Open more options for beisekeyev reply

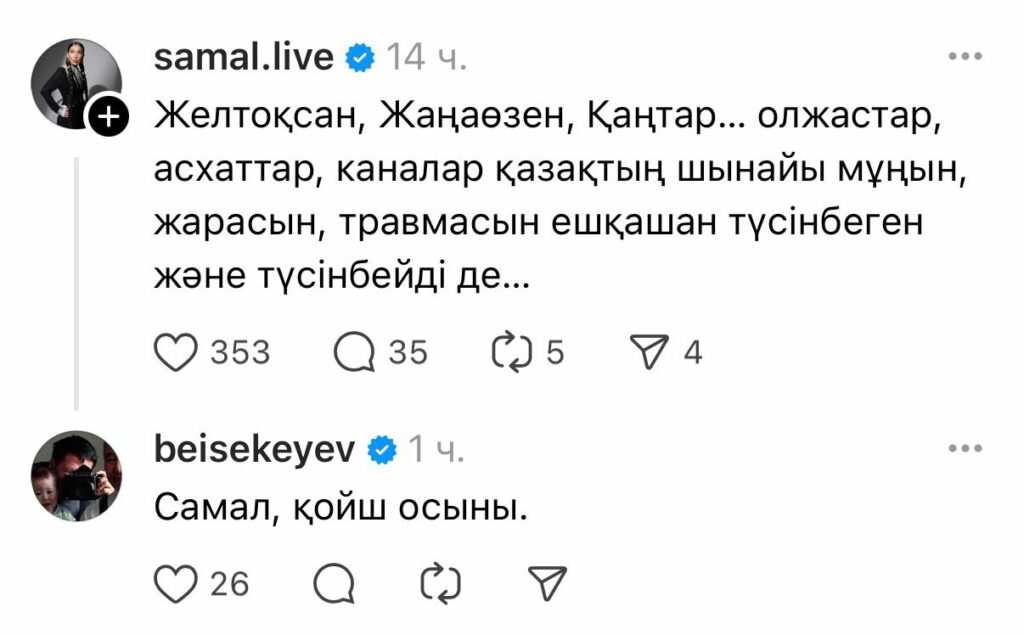point(965,450)
